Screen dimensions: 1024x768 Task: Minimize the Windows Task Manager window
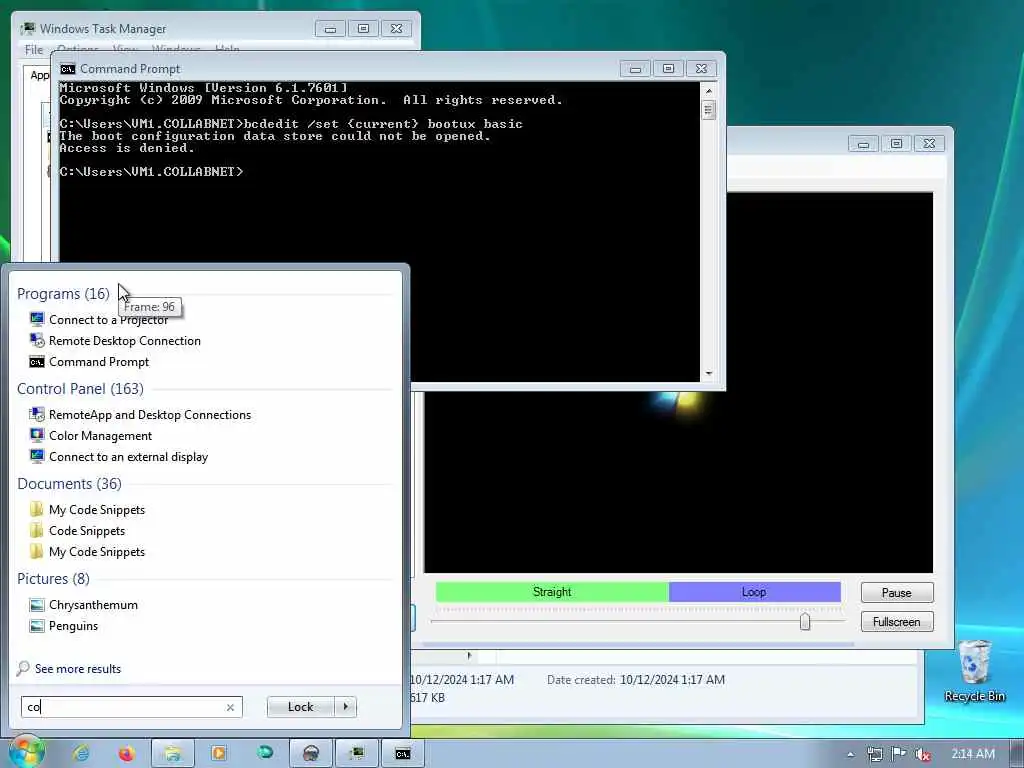click(330, 29)
